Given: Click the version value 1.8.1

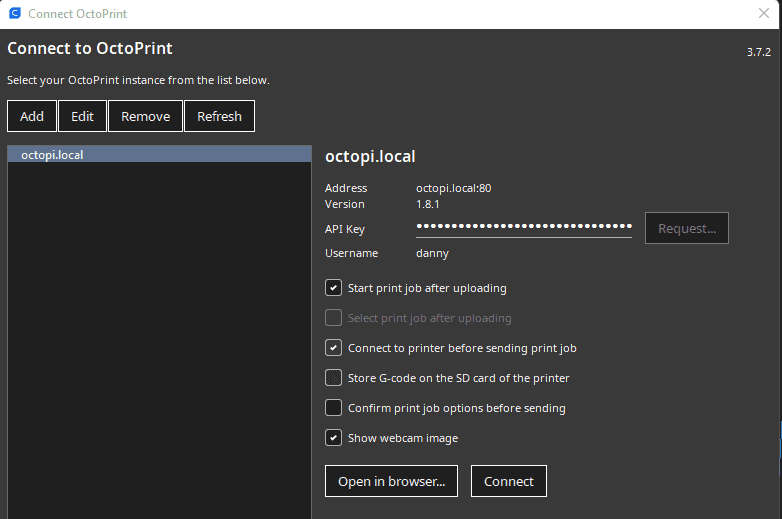Looking at the screenshot, I should [x=427, y=204].
